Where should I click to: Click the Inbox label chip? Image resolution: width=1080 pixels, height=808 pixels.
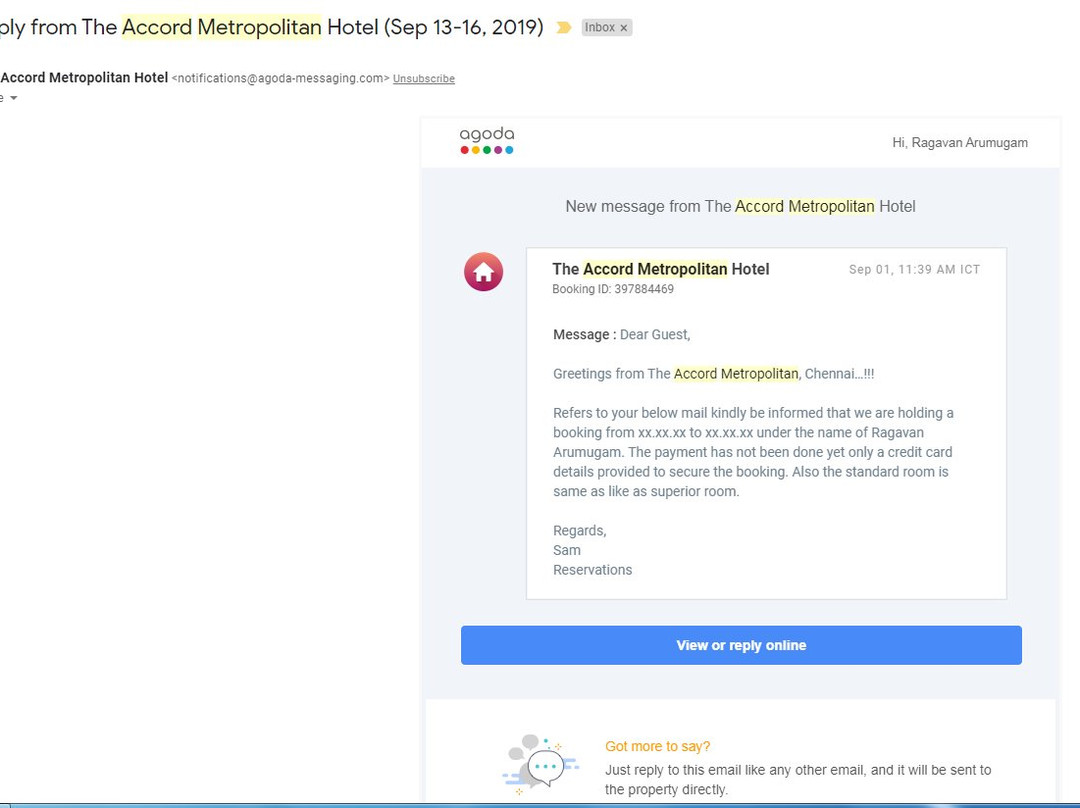pyautogui.click(x=599, y=28)
